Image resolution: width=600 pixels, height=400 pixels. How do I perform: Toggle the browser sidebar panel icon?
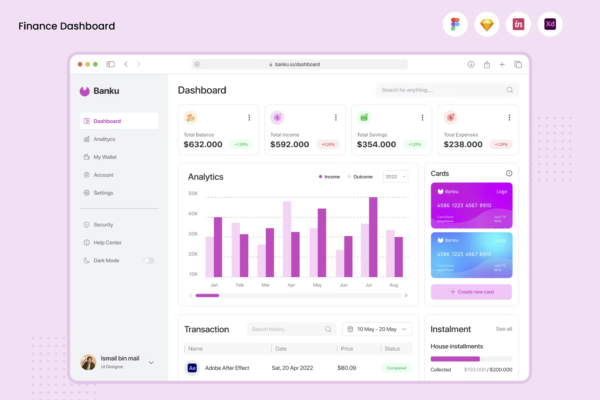[x=111, y=64]
